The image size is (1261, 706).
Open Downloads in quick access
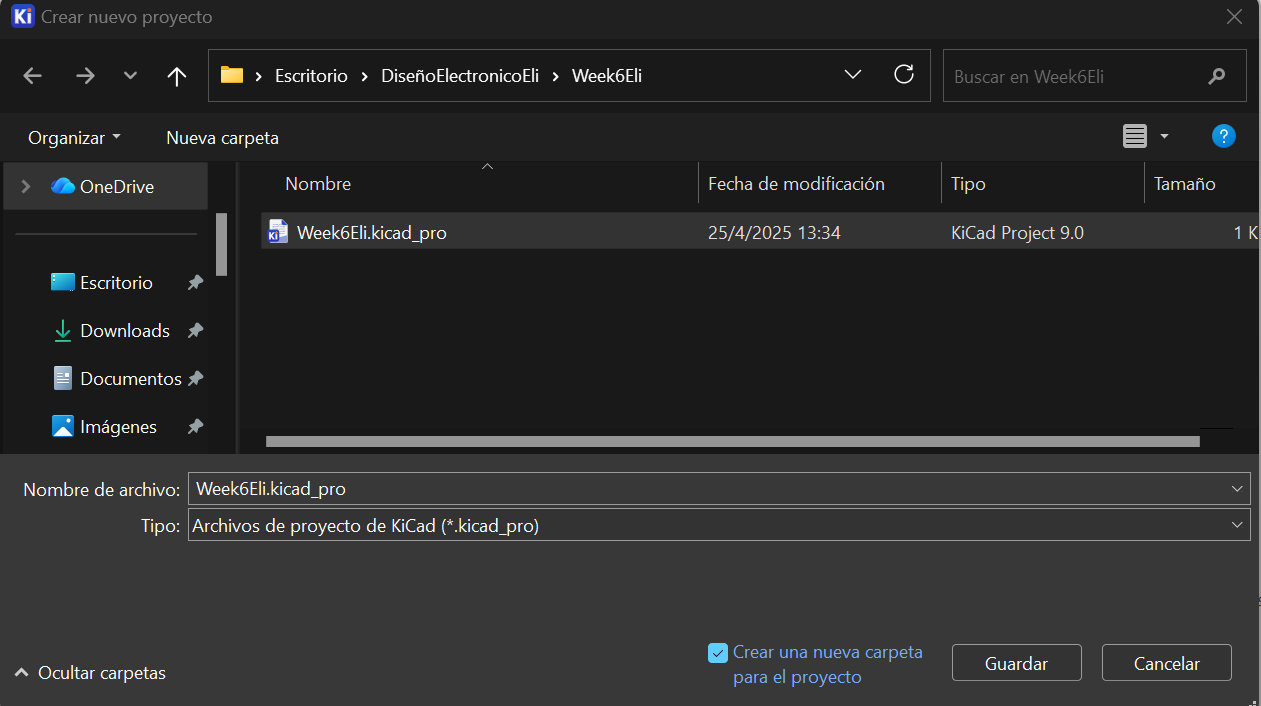[x=125, y=331]
